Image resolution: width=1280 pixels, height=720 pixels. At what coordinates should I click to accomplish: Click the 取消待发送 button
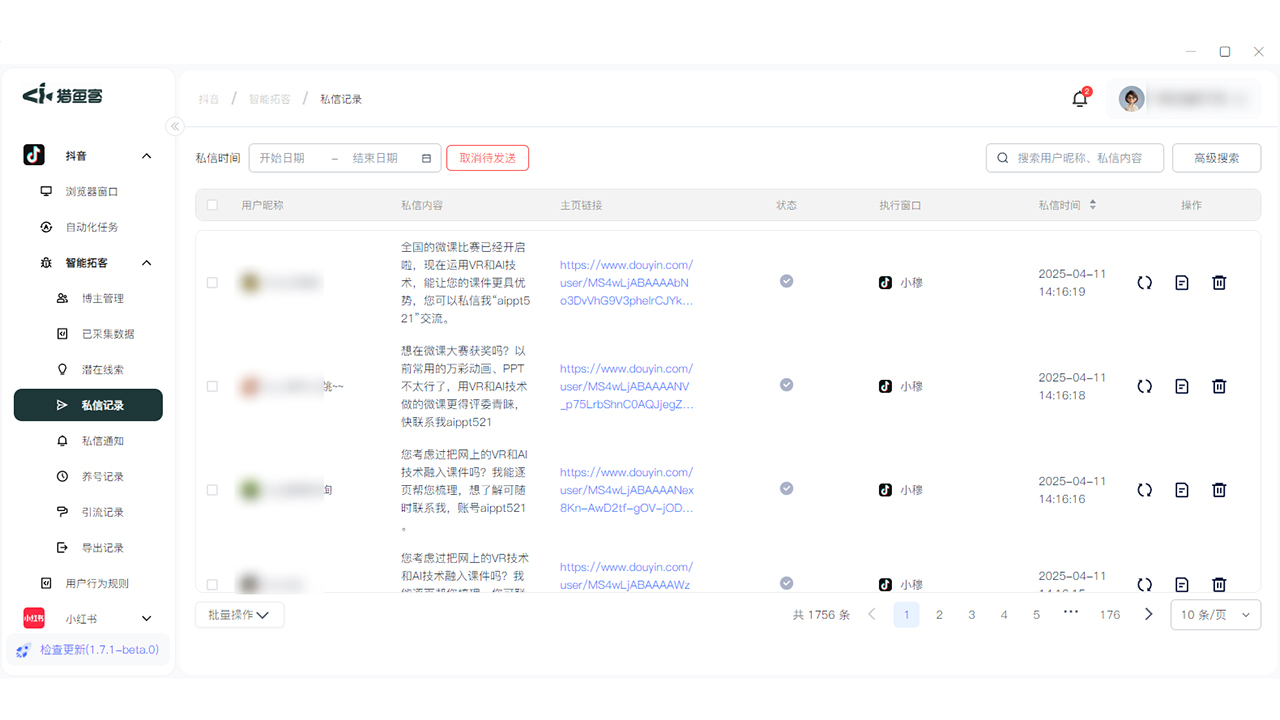coord(487,158)
